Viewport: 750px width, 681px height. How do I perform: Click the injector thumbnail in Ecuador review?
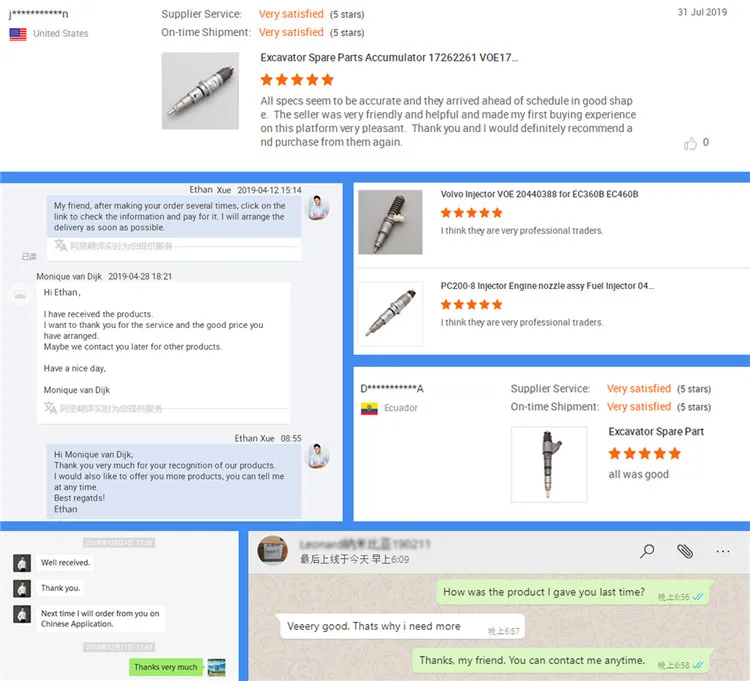coord(549,464)
